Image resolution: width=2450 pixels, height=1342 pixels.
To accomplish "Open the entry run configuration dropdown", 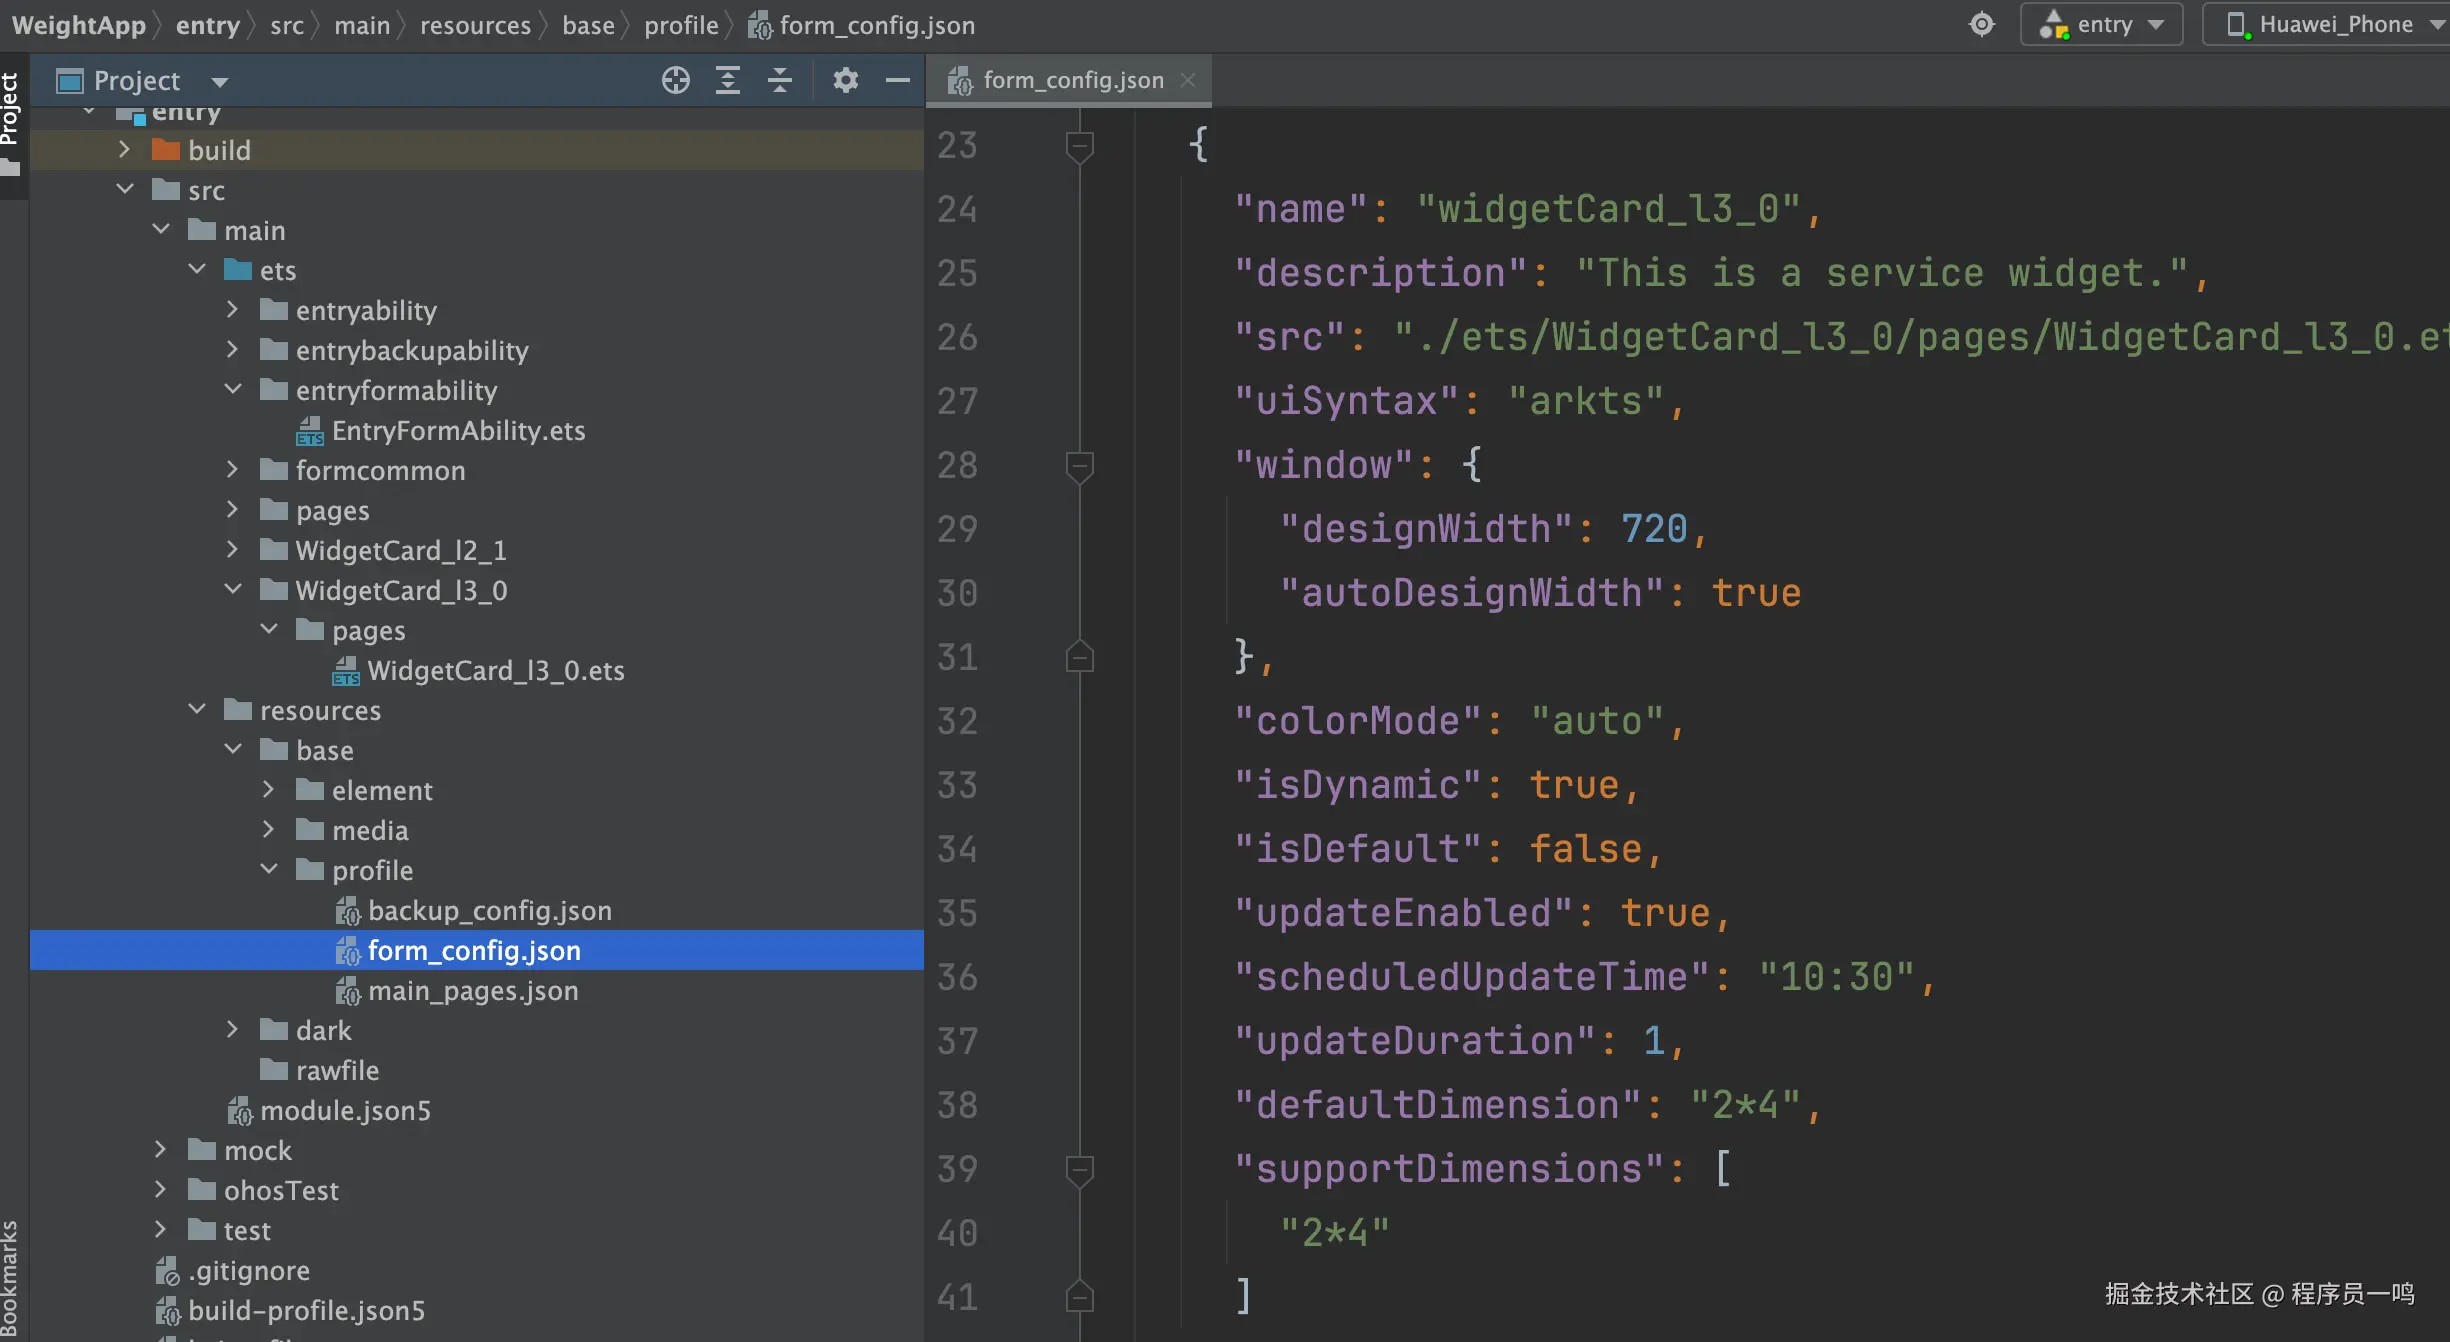I will point(2102,25).
